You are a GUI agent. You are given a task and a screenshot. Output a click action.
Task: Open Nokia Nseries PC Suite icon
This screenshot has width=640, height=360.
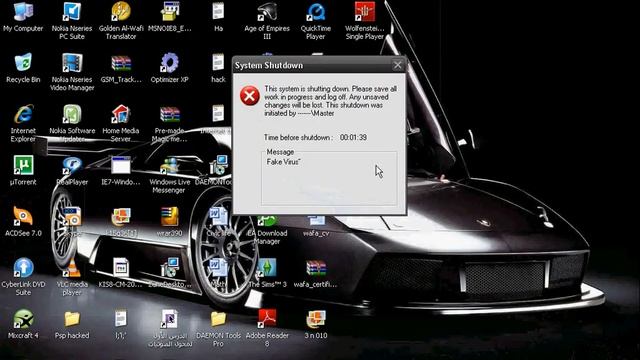coord(72,12)
